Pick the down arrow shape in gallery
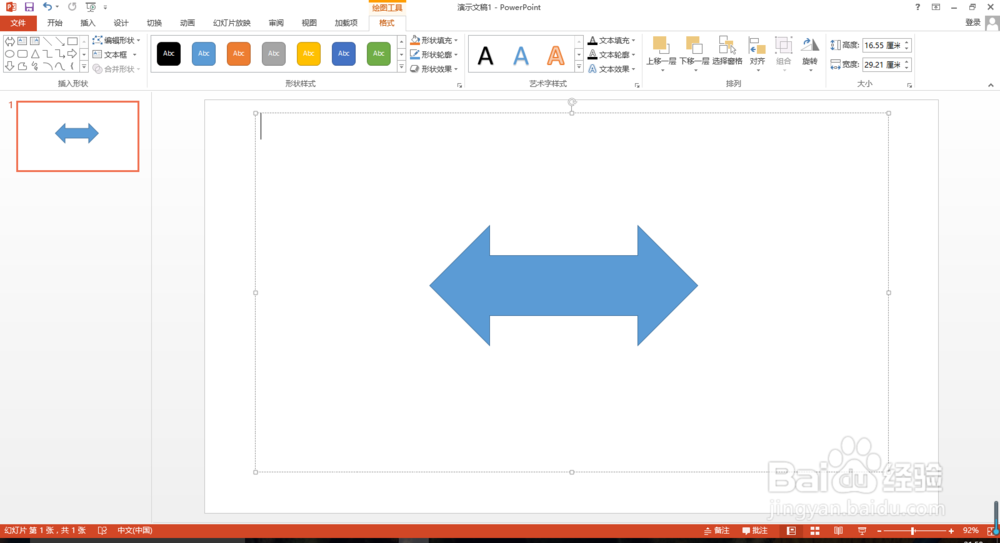 point(10,66)
